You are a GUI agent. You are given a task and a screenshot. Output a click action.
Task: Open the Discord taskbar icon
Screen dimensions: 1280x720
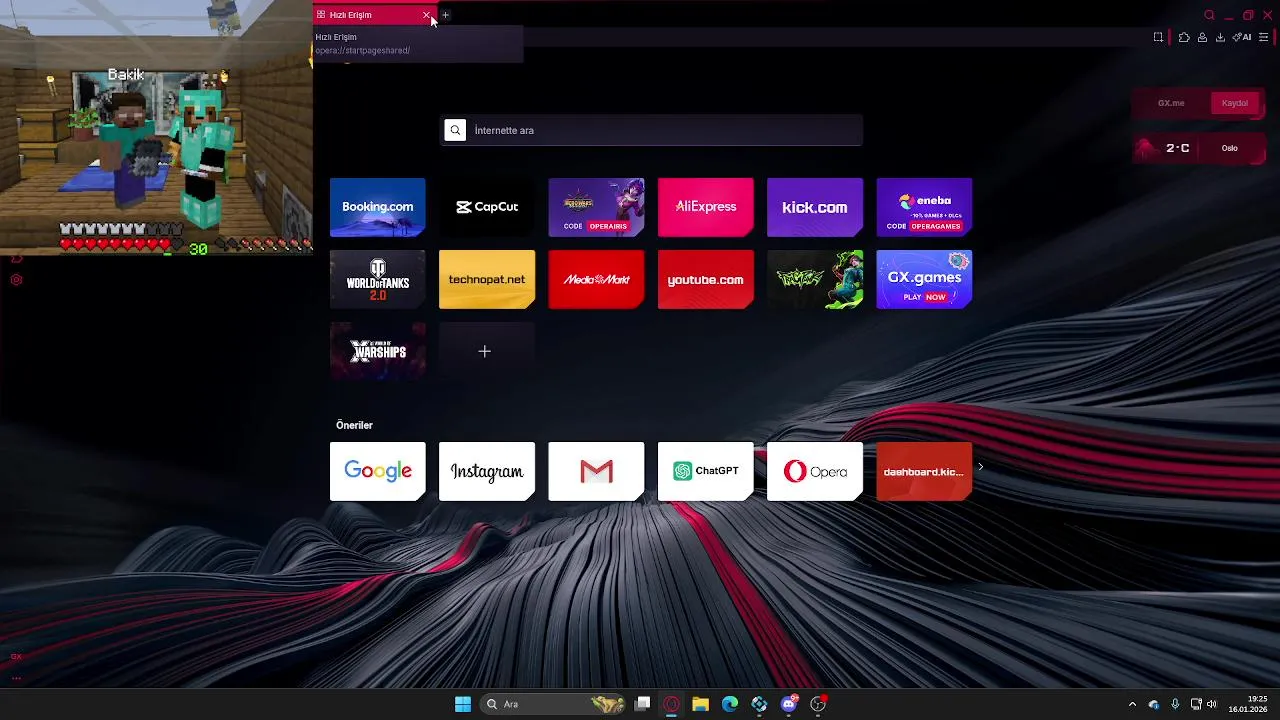pyautogui.click(x=789, y=704)
